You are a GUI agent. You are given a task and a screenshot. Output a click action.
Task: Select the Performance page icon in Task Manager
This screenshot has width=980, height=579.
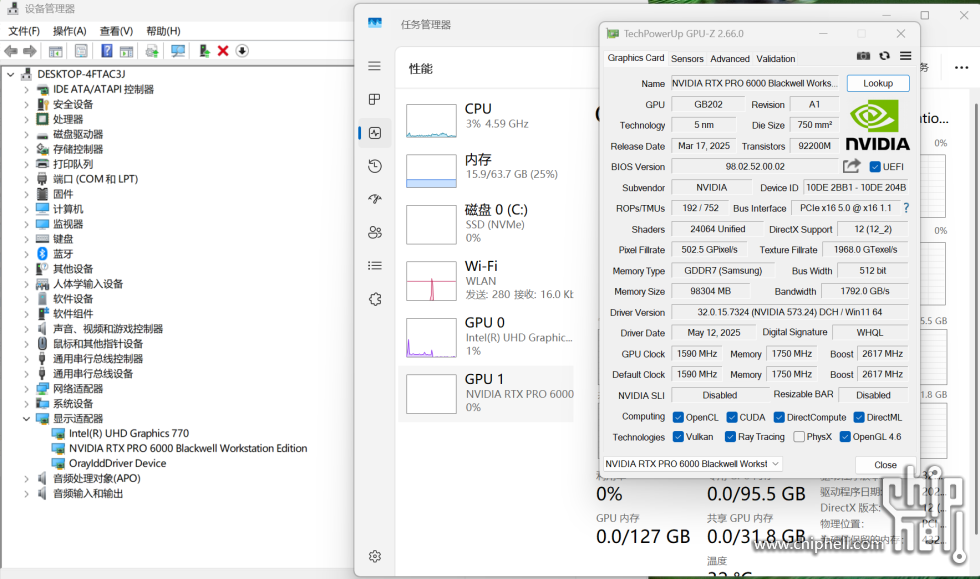(374, 133)
